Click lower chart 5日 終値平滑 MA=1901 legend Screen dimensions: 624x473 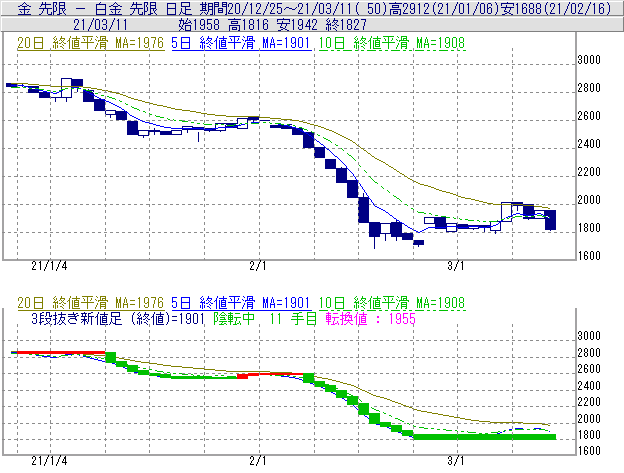(x=241, y=303)
